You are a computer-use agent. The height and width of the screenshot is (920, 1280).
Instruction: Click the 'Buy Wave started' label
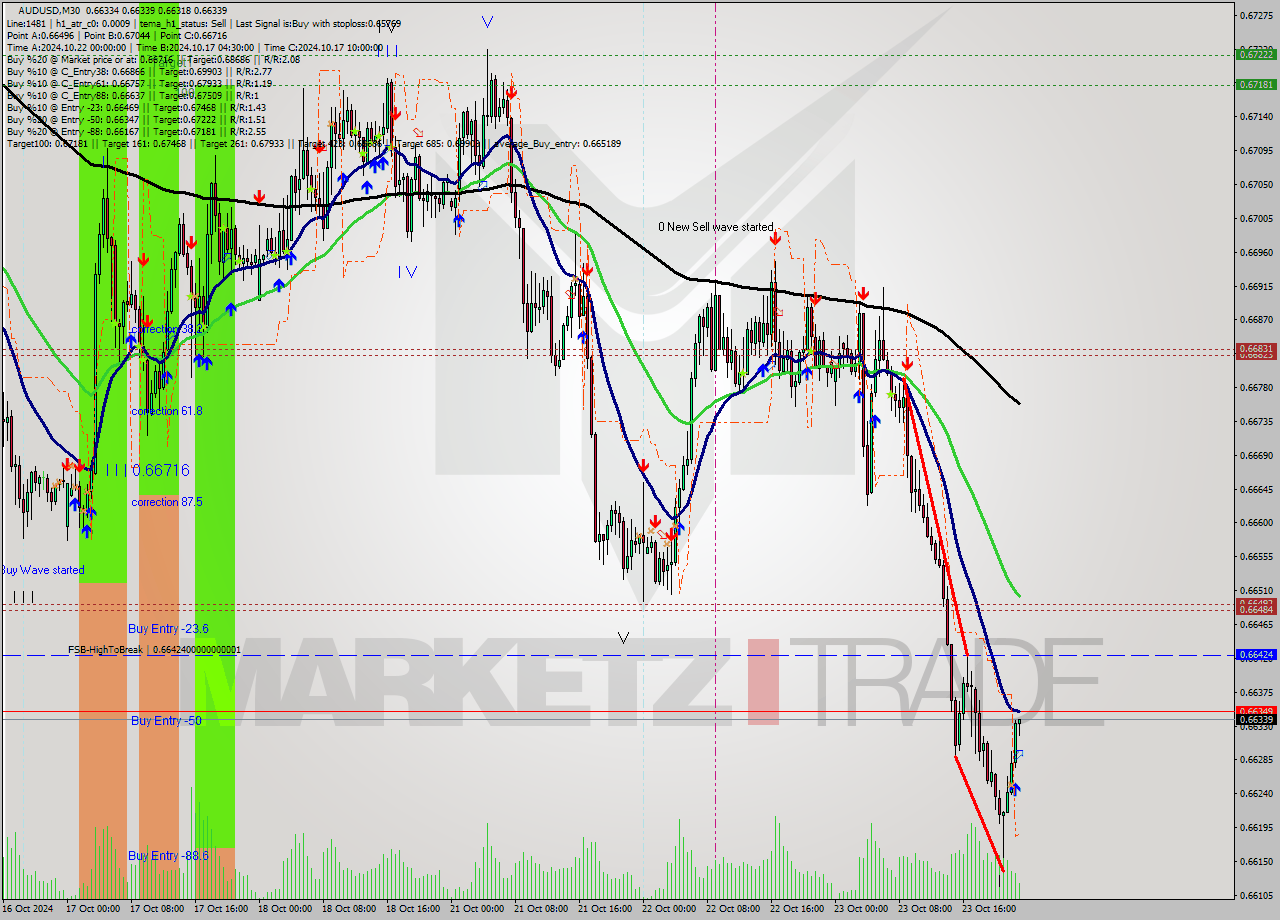(42, 570)
